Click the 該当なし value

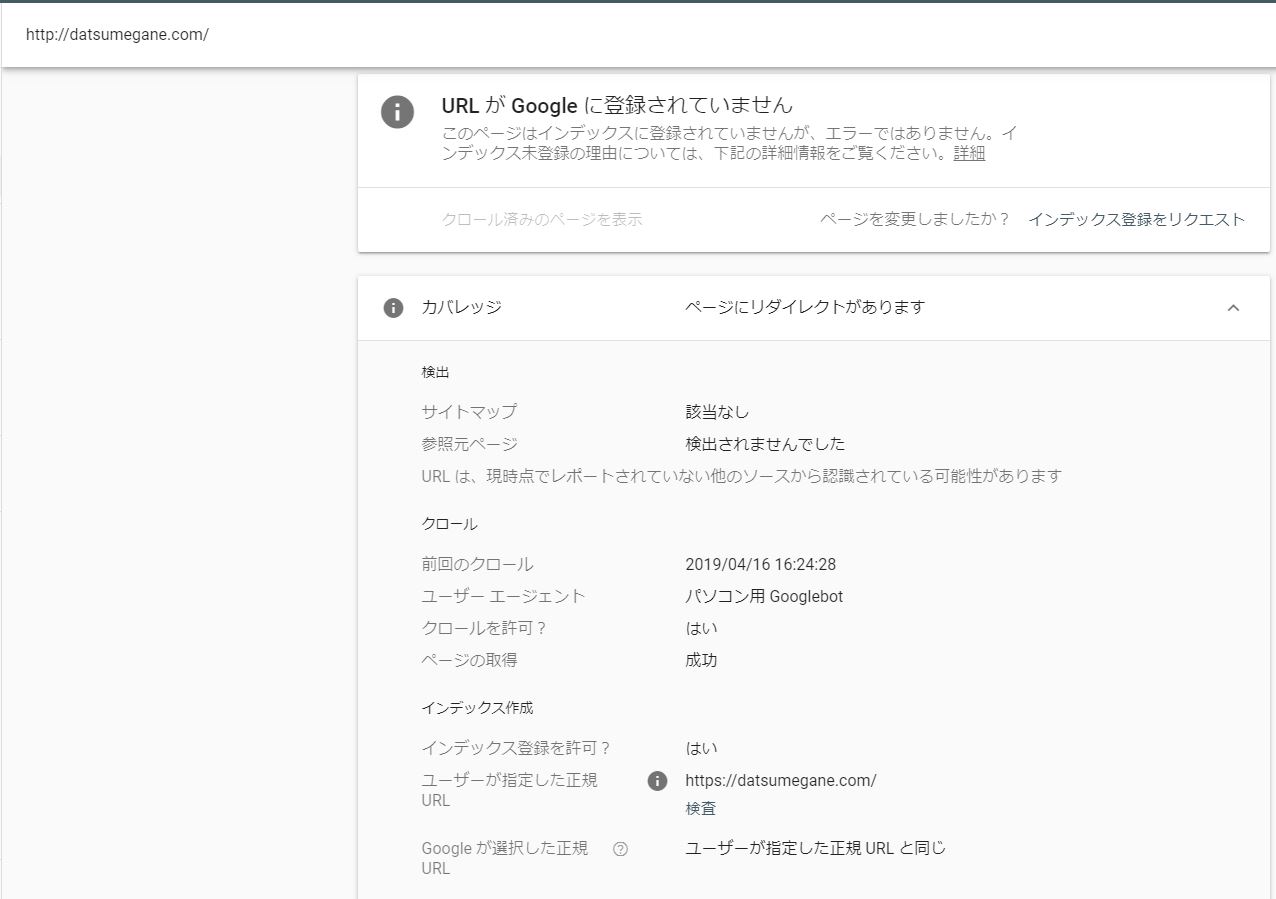point(717,411)
